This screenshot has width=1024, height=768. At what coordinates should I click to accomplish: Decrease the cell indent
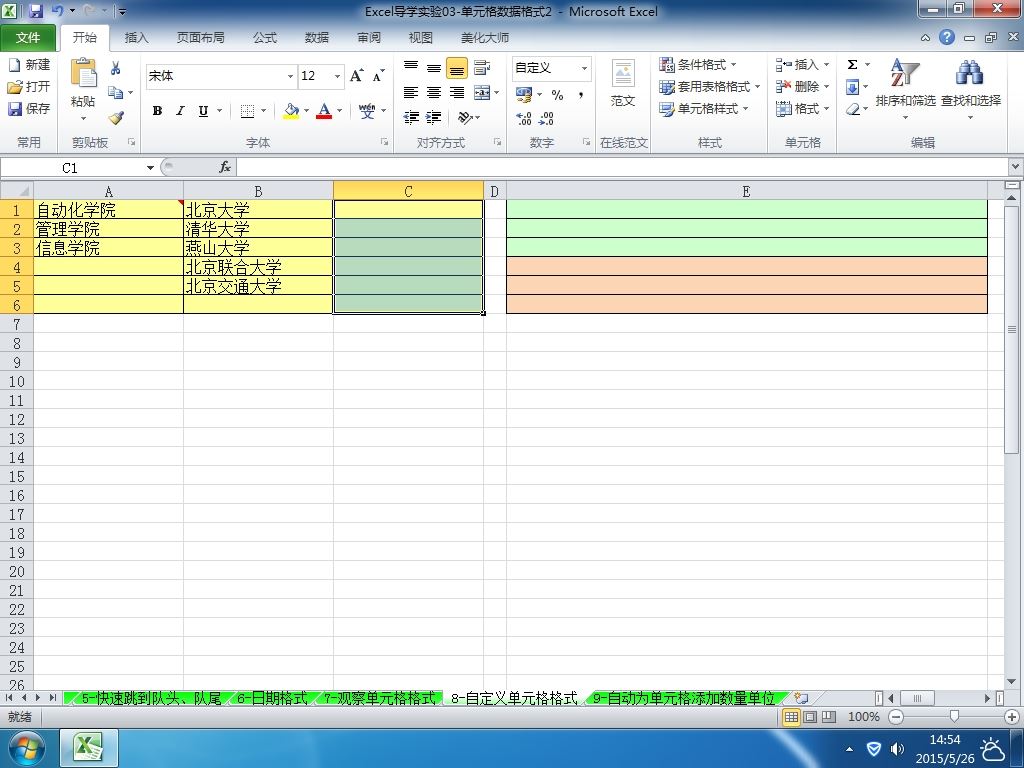tap(411, 118)
